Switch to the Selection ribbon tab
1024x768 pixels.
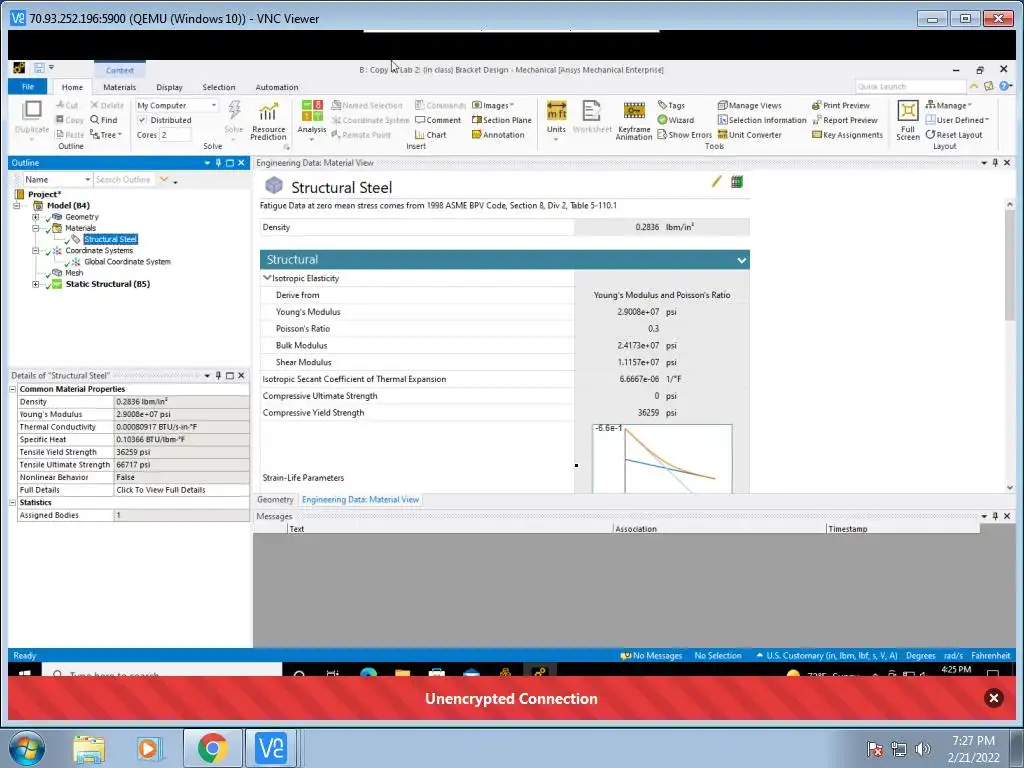(x=218, y=88)
